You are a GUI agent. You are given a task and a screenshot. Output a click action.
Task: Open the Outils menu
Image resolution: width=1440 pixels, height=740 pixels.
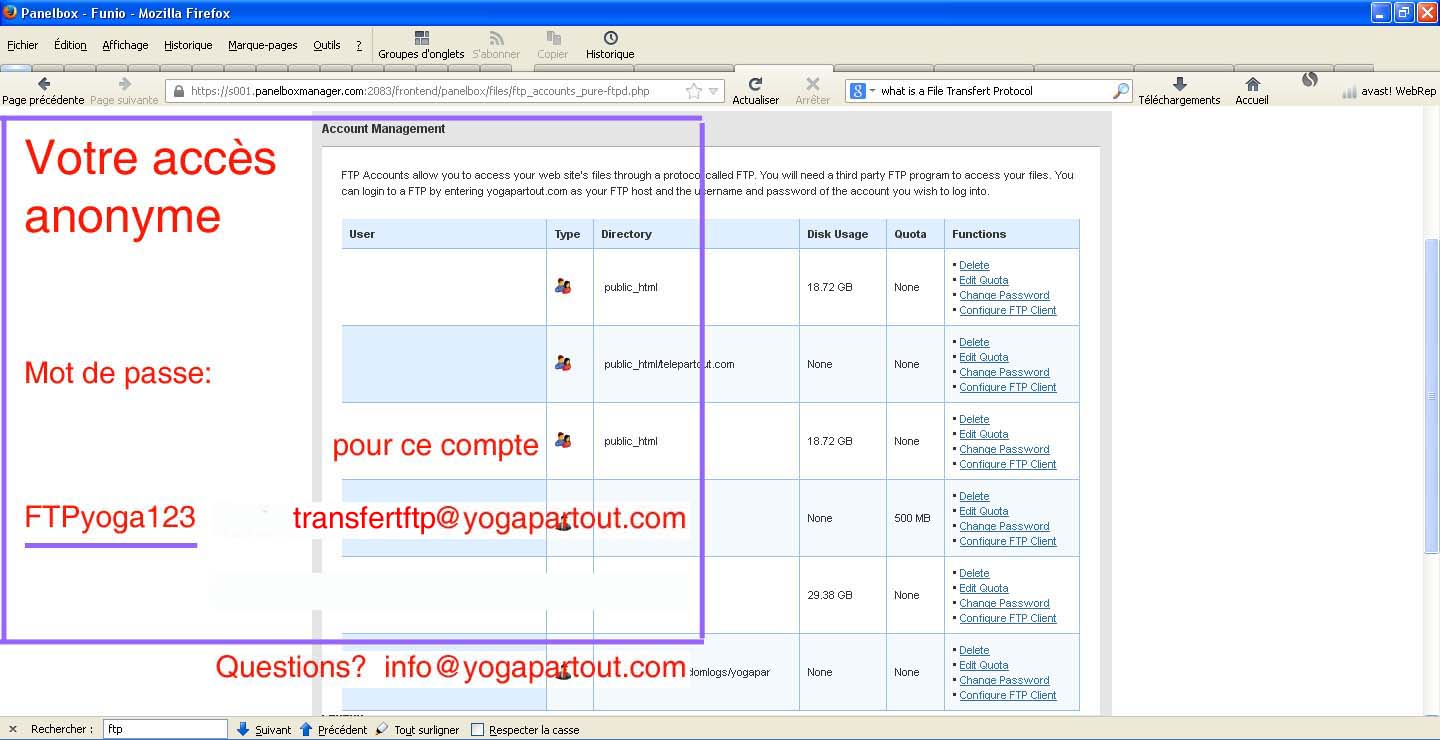326,45
